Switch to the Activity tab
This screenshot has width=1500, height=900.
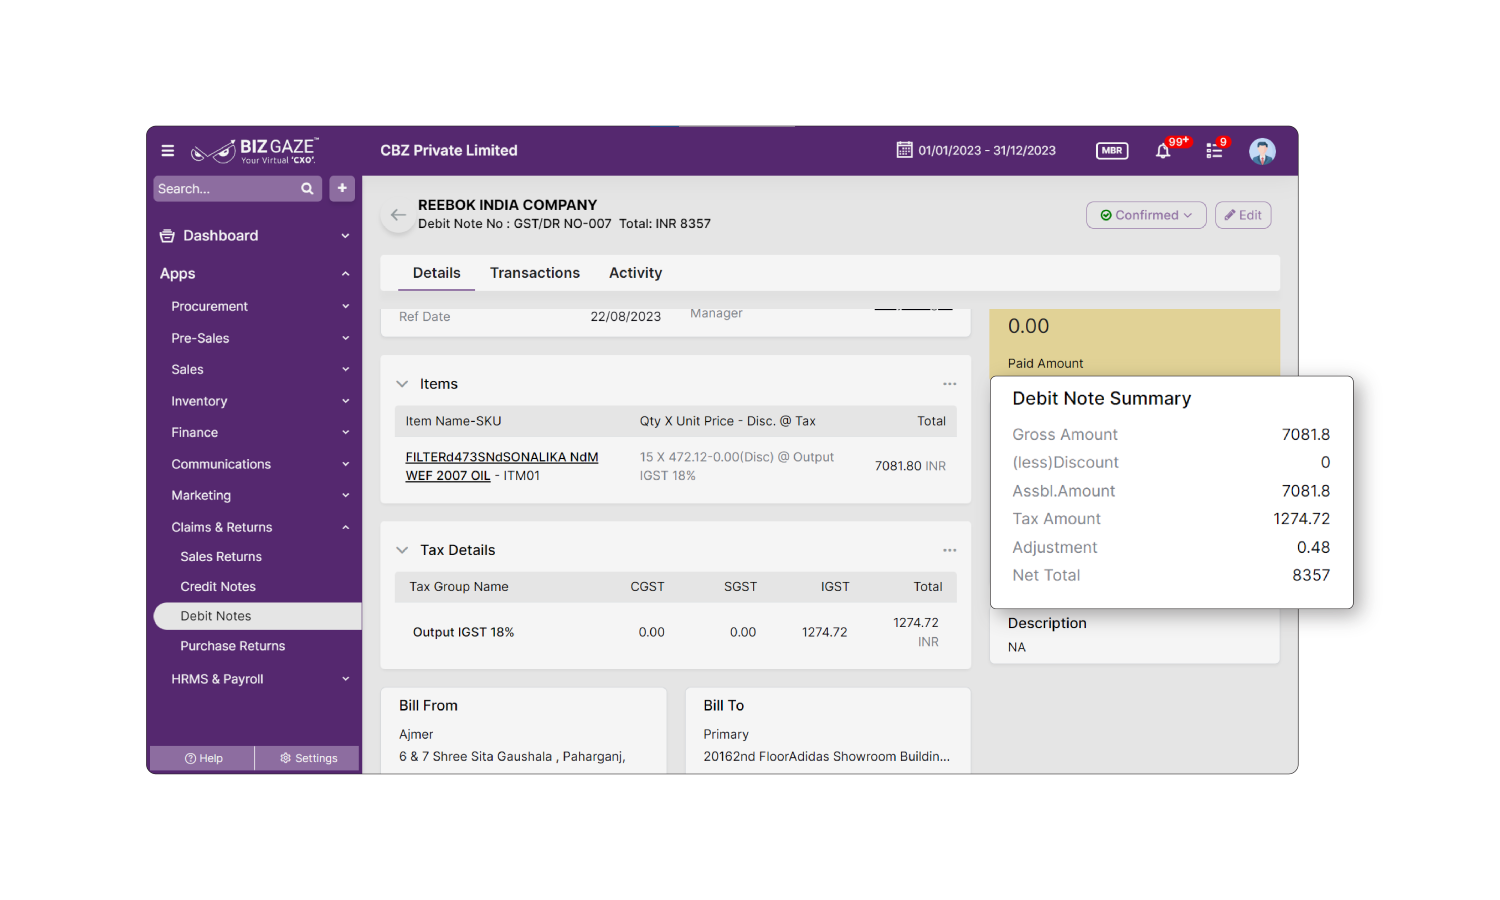coord(635,273)
